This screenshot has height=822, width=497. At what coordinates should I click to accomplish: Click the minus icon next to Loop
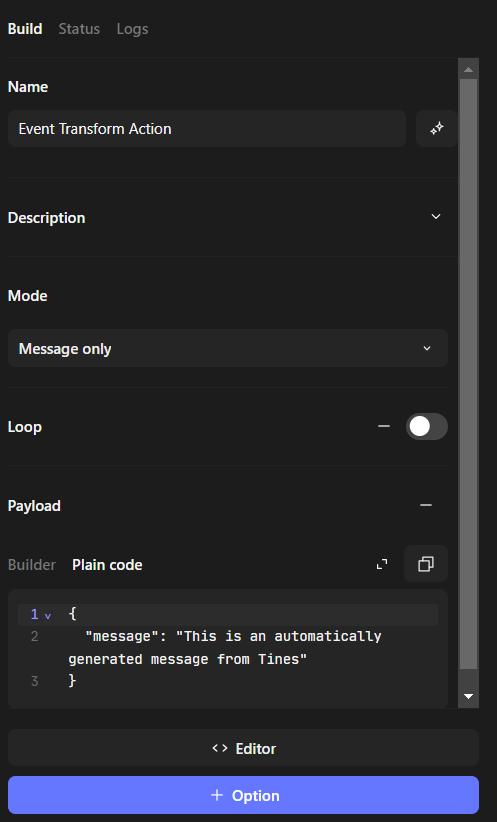point(384,426)
